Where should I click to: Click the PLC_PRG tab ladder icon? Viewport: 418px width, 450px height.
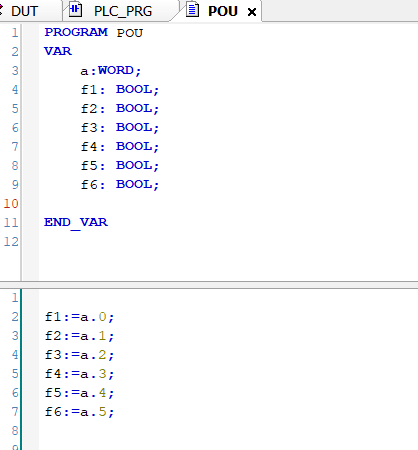click(x=75, y=10)
